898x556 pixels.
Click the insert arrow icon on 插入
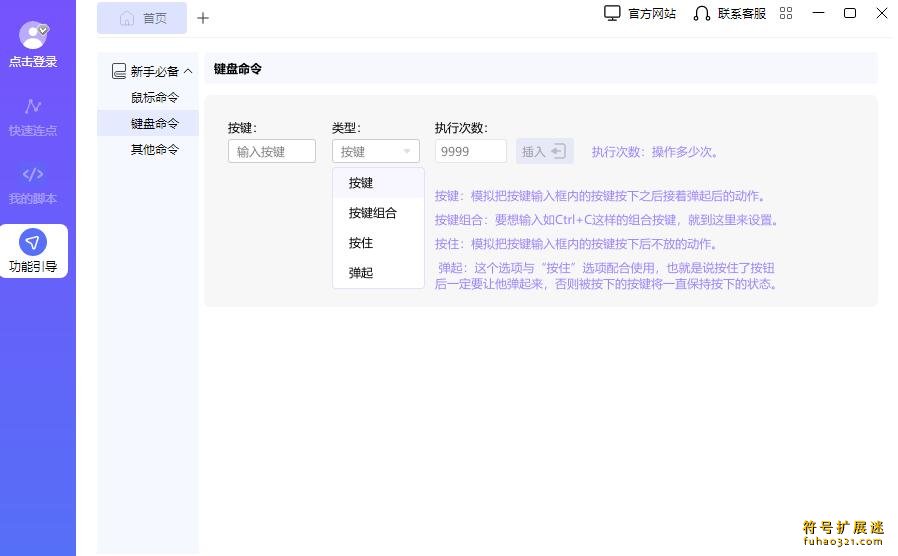coord(558,151)
